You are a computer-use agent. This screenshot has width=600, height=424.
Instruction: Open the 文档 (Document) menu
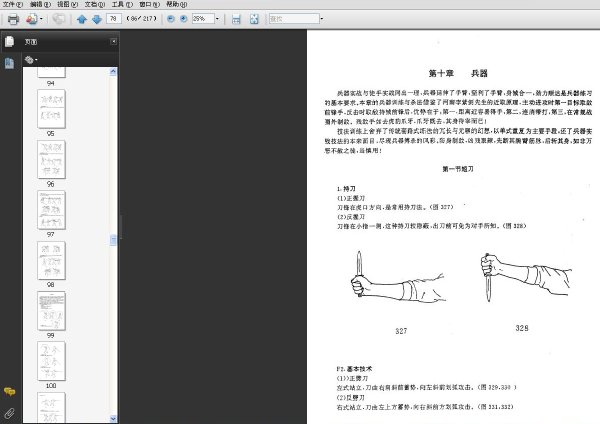95,4
